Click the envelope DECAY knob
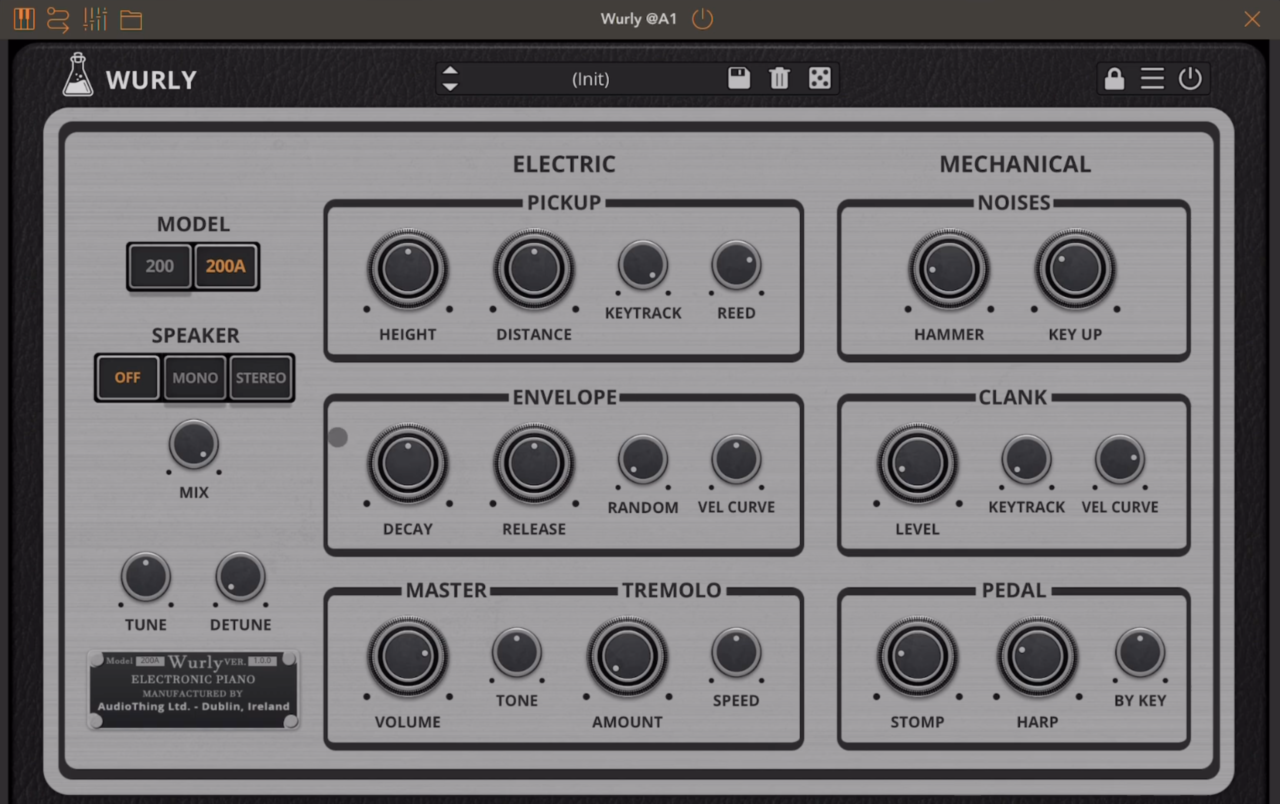 408,463
